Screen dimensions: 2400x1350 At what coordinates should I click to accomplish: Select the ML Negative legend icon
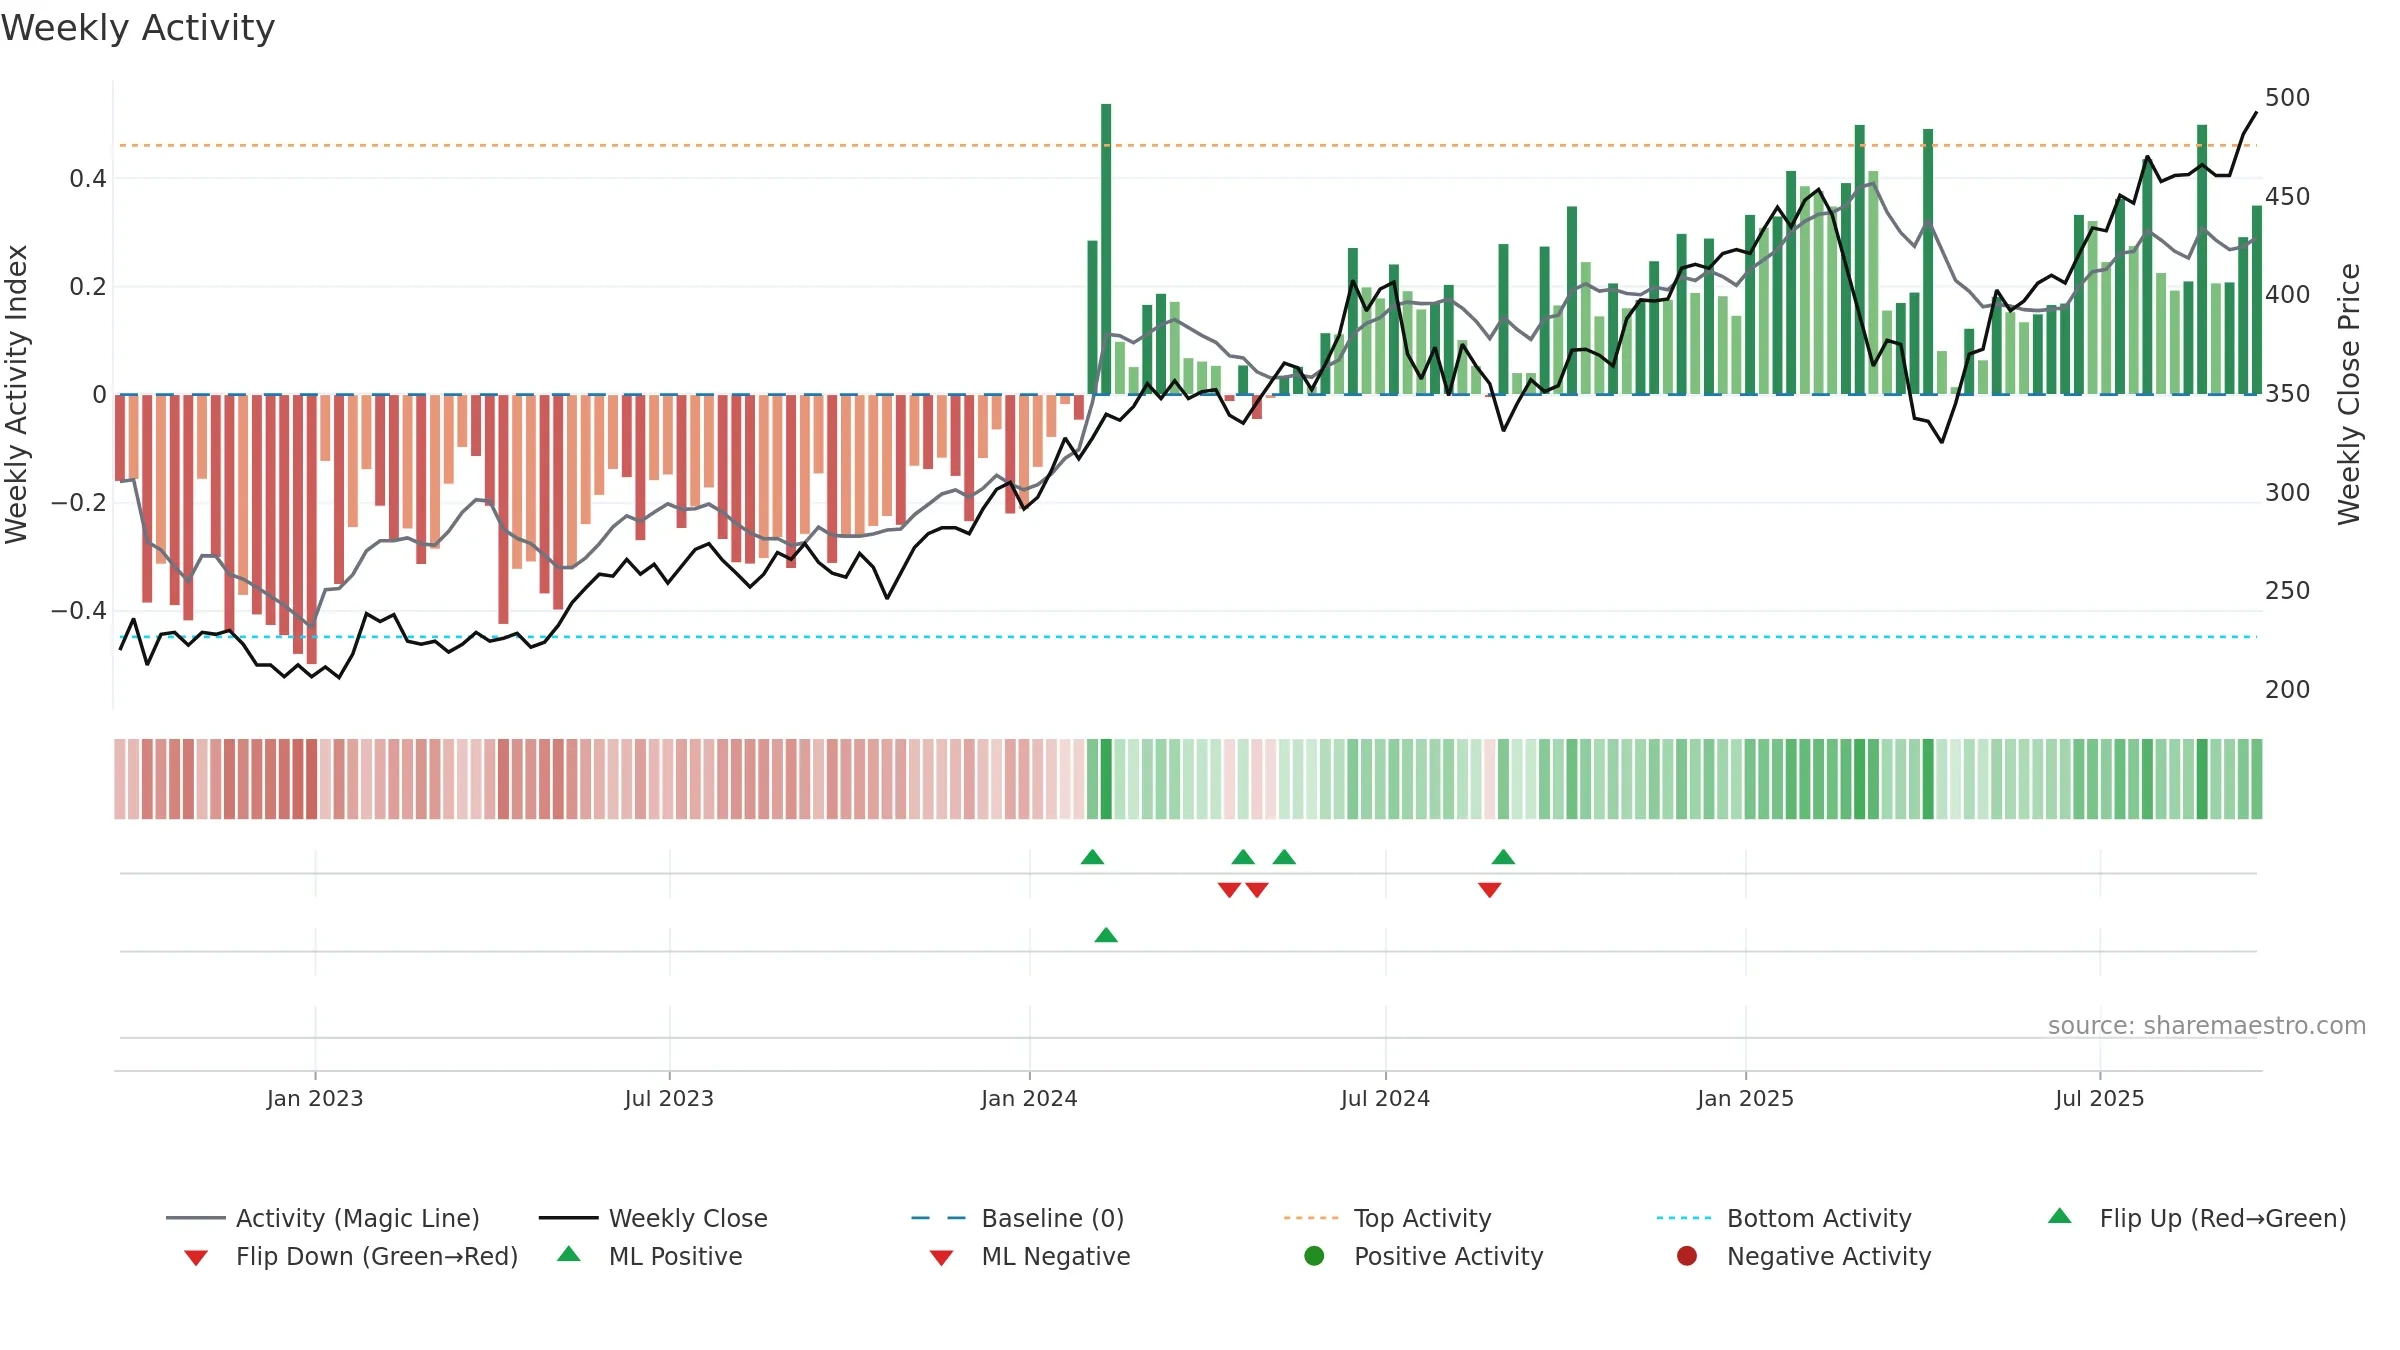941,1258
